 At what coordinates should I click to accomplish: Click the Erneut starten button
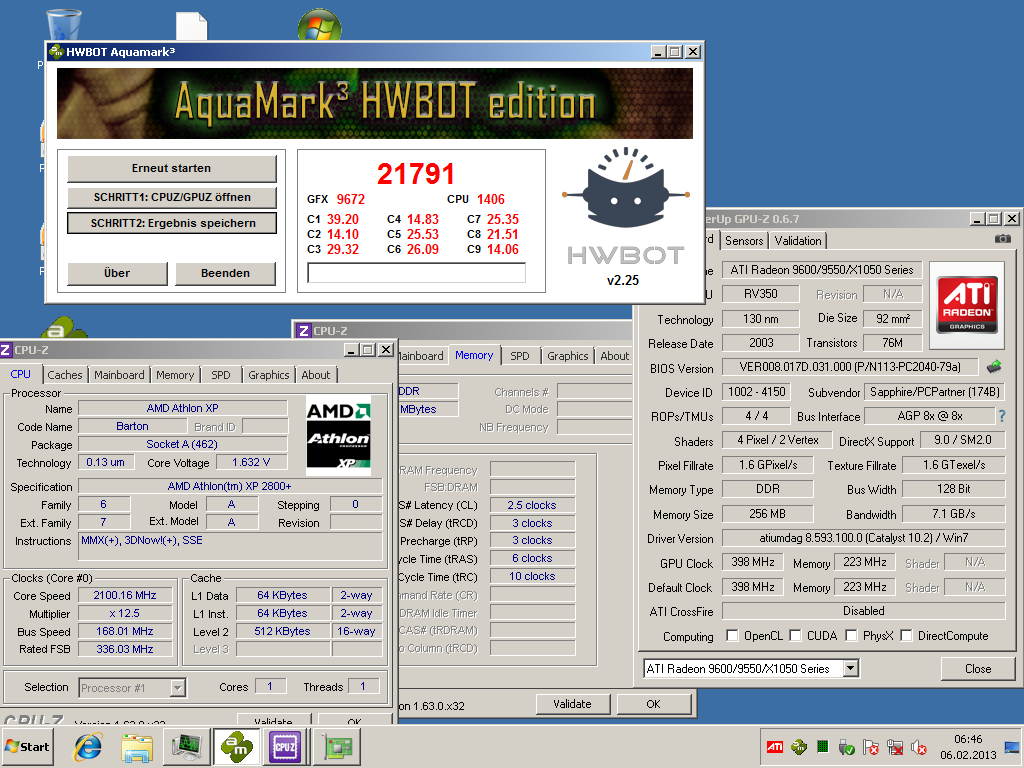(172, 168)
